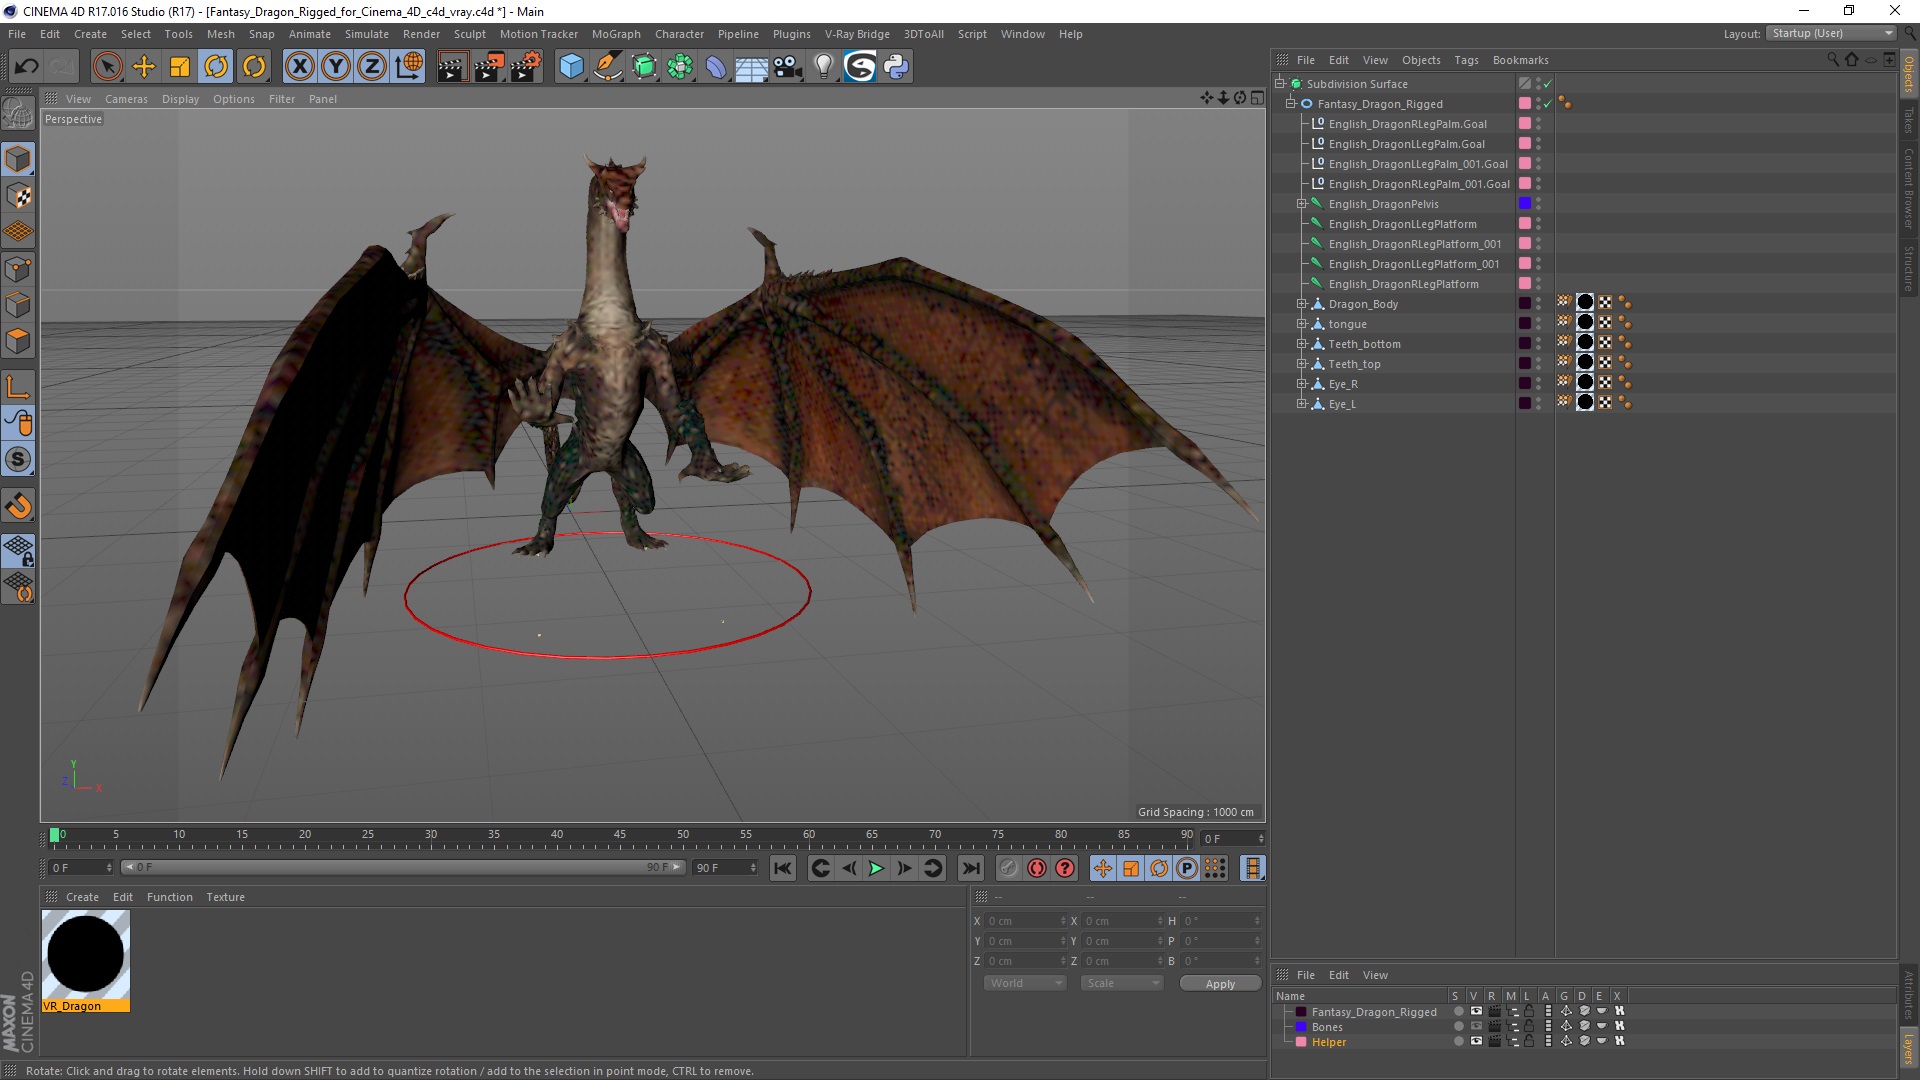Open the V-Ray Bridge menu

[857, 34]
